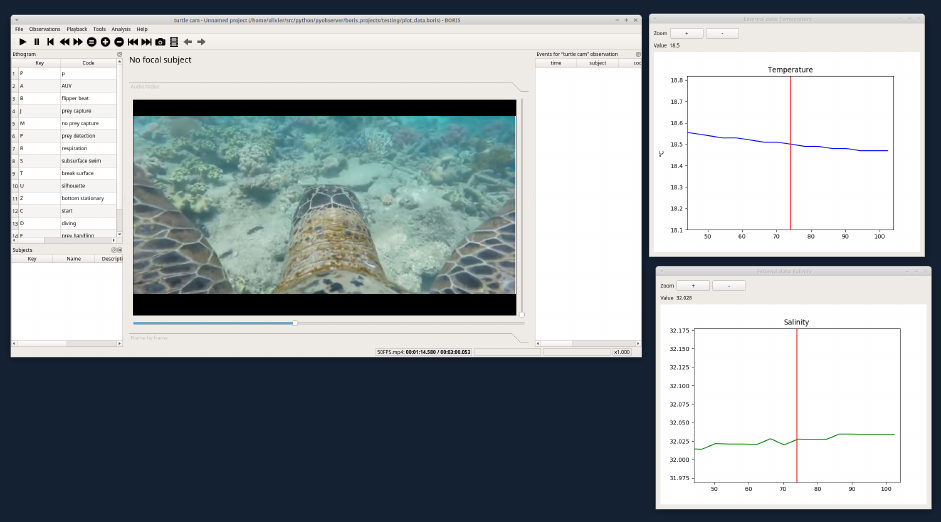Screen dimensions: 941x522
Task: Decrease playback speed with the minus circle icon
Action: (119, 42)
